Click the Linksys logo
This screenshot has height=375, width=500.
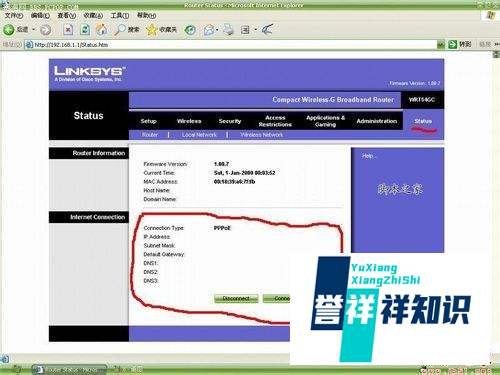[x=90, y=74]
